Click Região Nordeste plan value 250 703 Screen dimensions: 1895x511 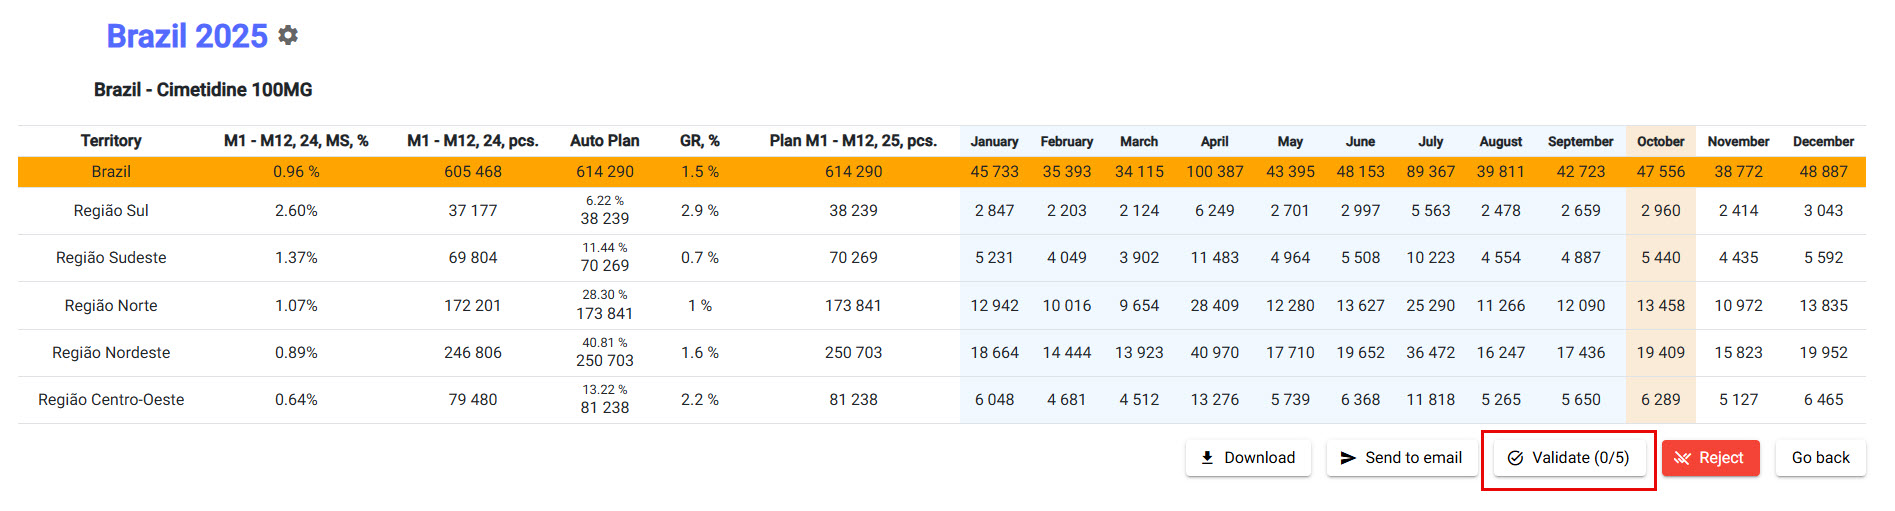tap(853, 352)
